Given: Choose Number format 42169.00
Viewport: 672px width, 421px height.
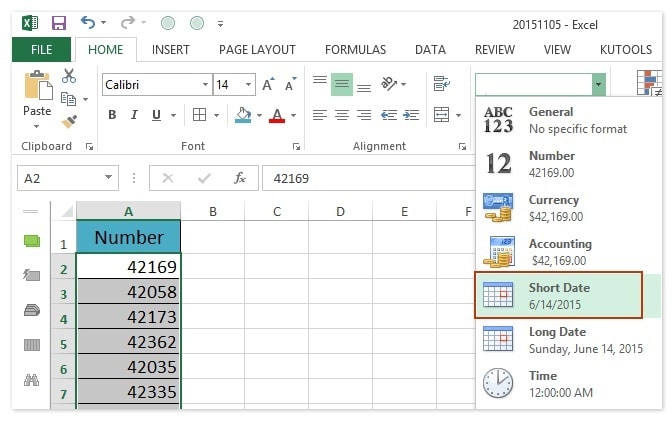Looking at the screenshot, I should tap(568, 164).
